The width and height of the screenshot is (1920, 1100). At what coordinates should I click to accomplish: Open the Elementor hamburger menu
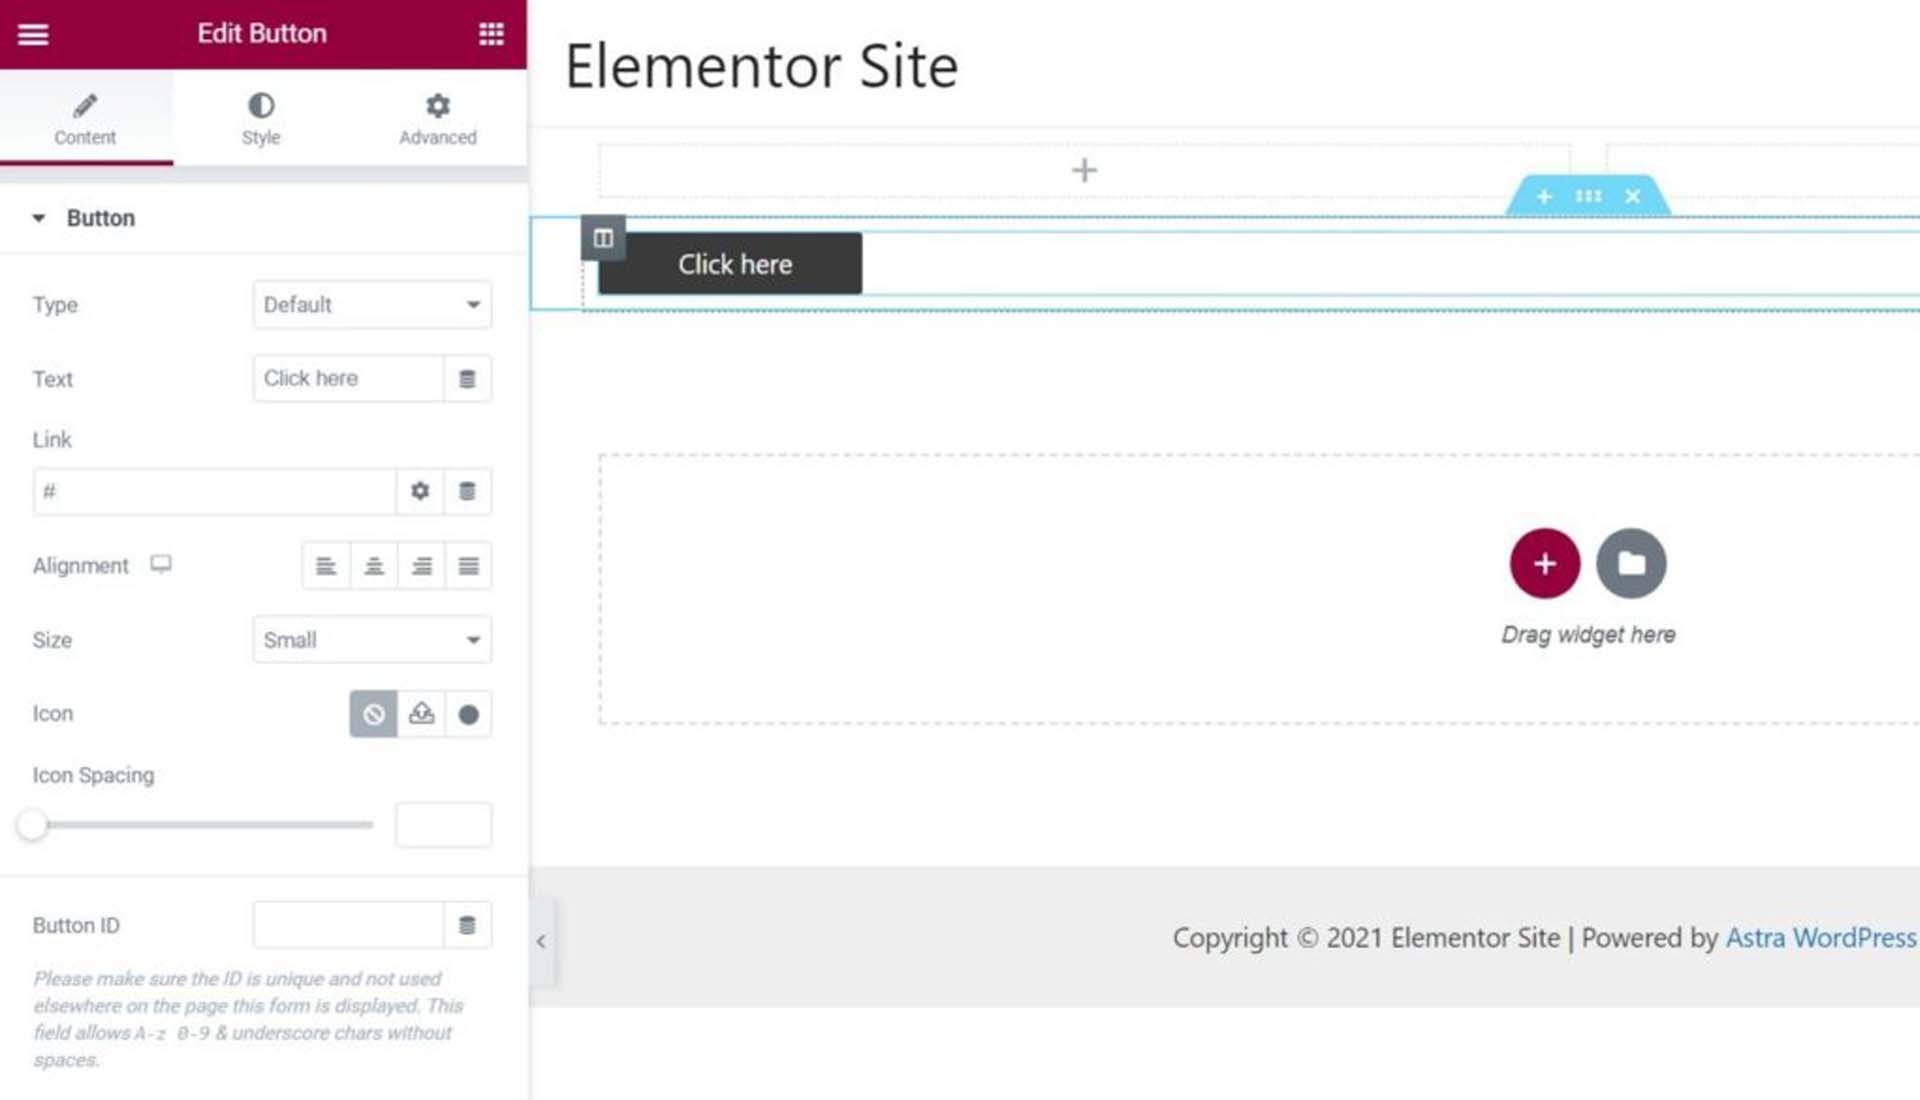tap(33, 34)
